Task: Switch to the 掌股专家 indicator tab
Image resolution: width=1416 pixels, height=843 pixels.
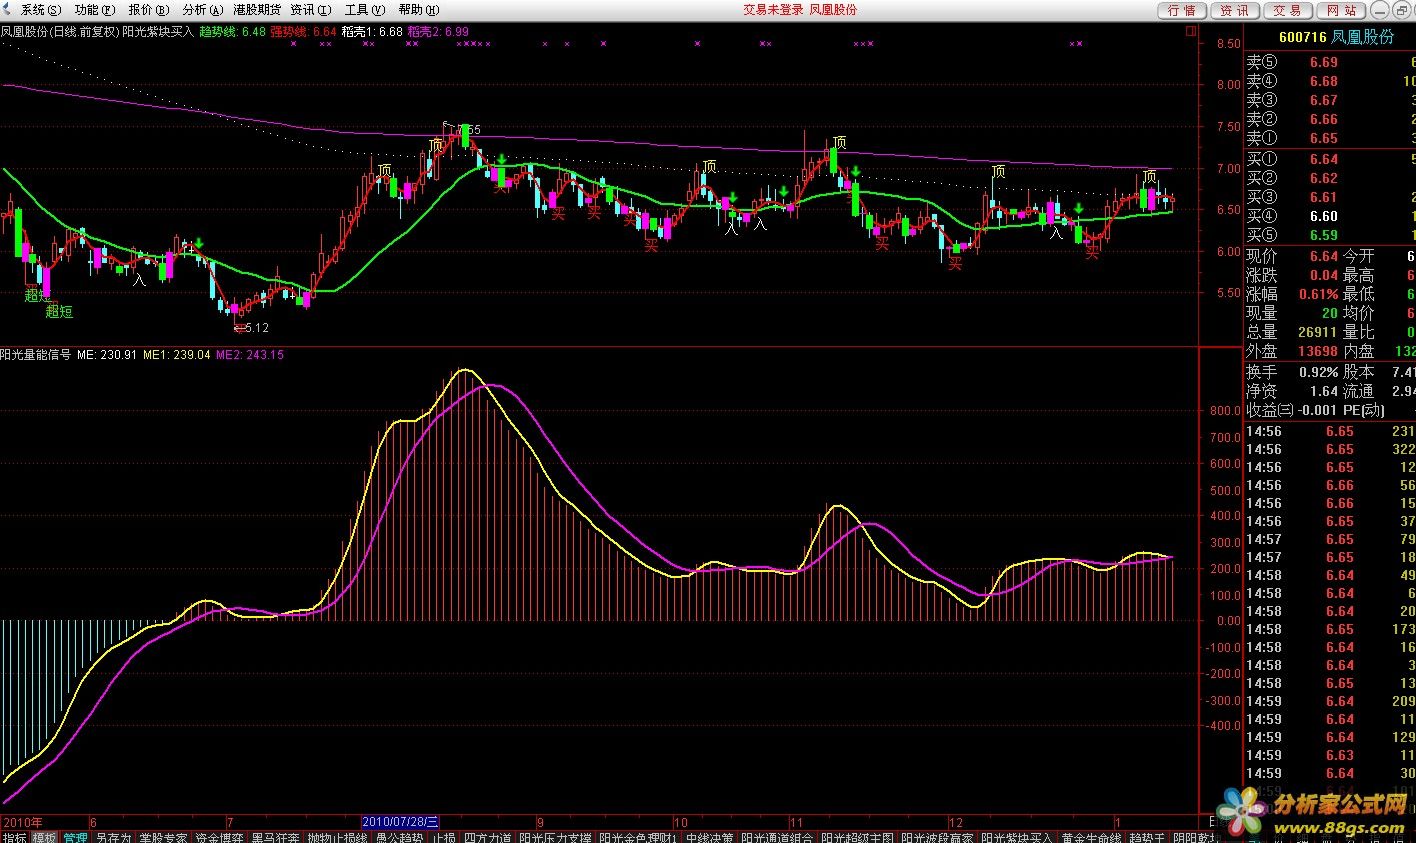Action: point(163,837)
